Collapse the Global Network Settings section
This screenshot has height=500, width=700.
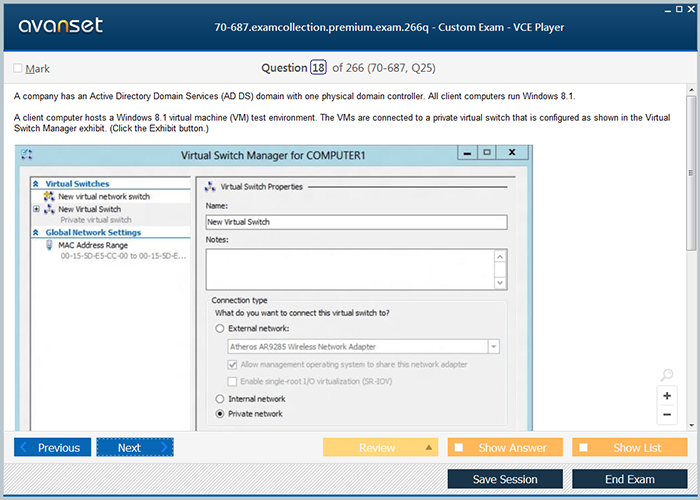(36, 232)
